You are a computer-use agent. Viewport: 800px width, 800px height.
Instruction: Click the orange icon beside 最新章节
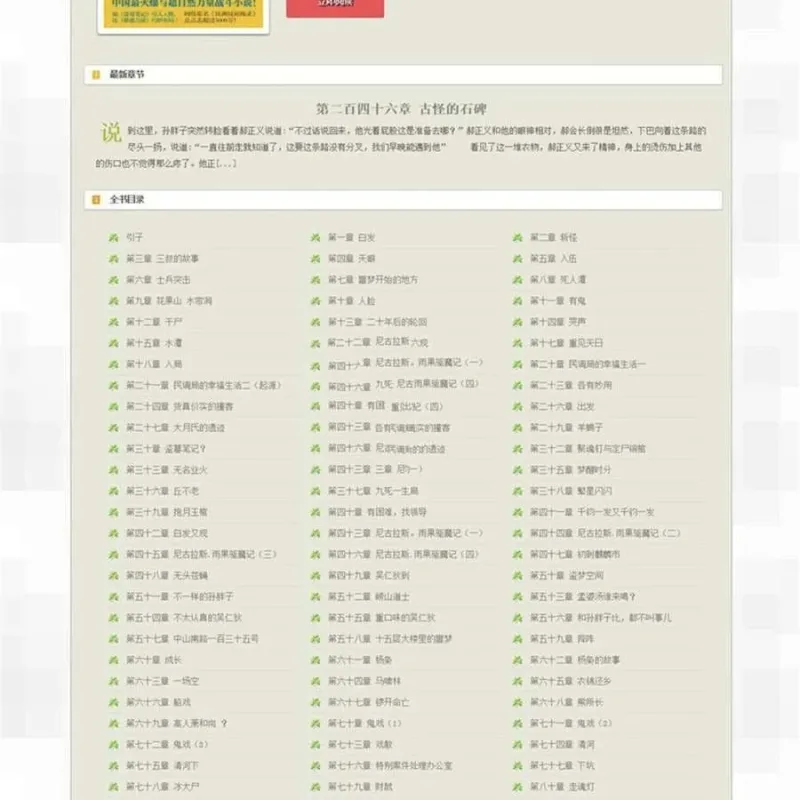[x=96, y=75]
